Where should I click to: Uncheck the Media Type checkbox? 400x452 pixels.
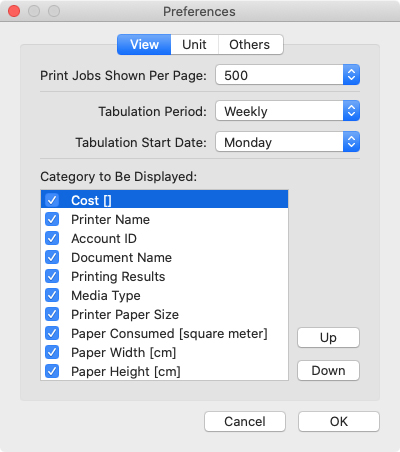point(52,295)
